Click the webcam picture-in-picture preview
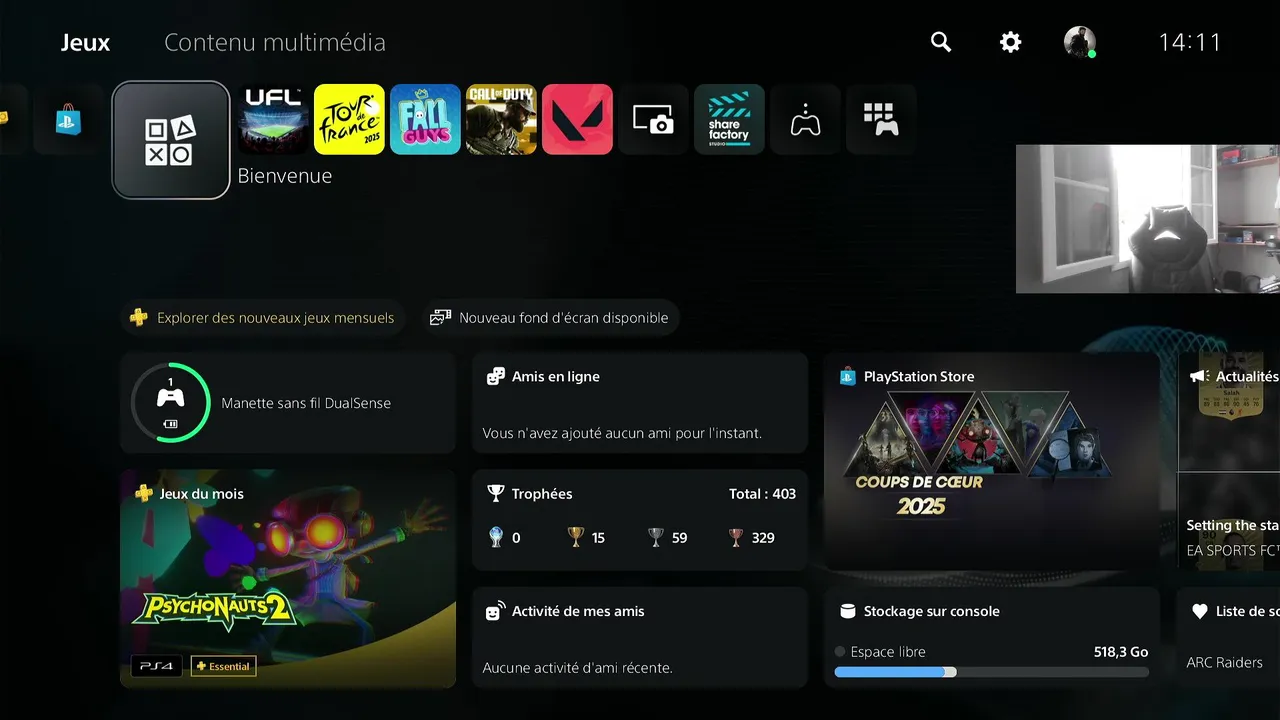 (1148, 219)
